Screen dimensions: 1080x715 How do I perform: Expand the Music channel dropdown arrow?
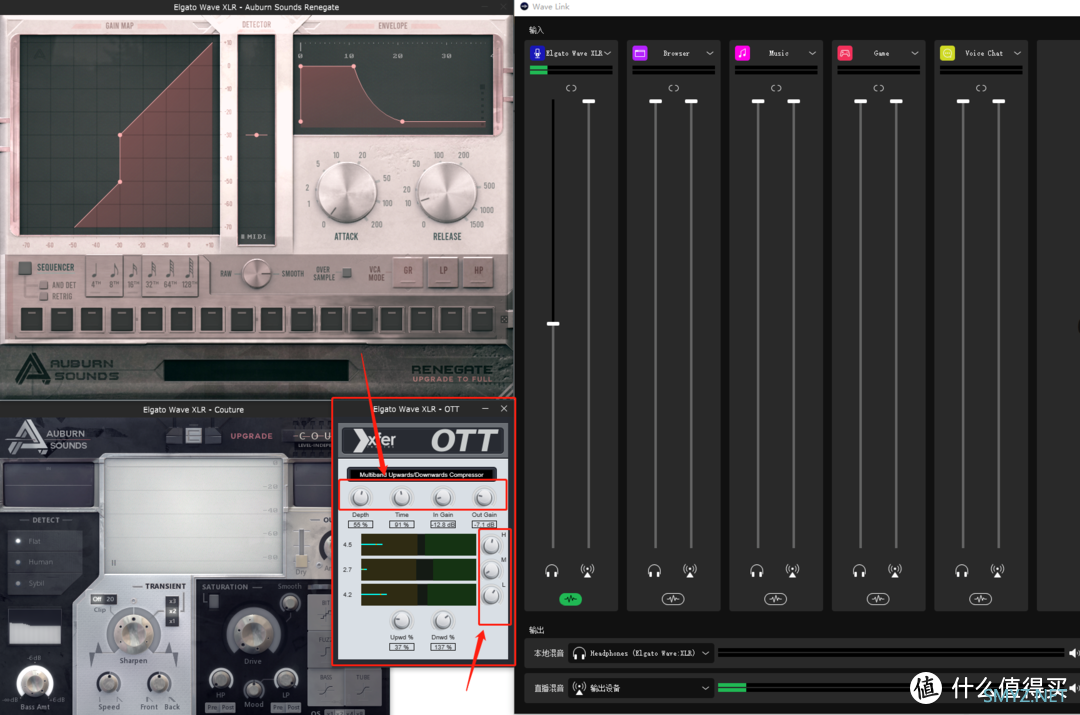813,53
